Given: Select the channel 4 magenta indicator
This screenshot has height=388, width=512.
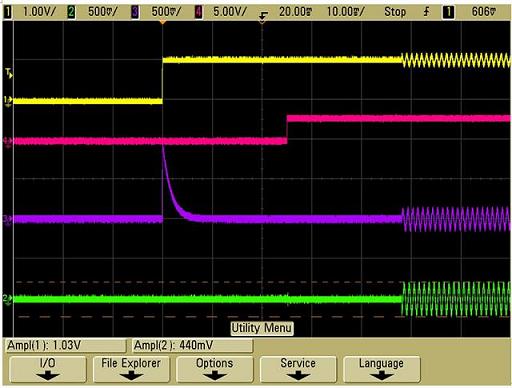Looking at the screenshot, I should point(198,12).
